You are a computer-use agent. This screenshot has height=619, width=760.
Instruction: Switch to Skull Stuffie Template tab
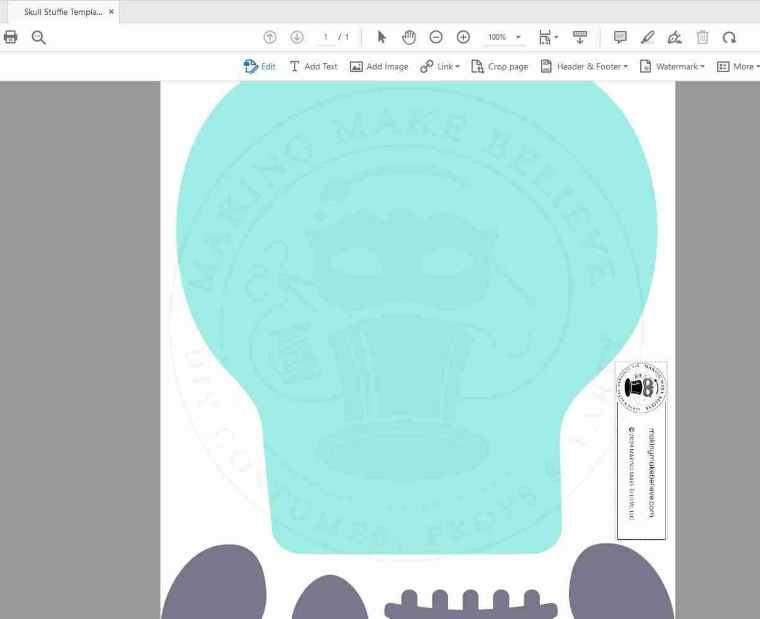tap(62, 12)
